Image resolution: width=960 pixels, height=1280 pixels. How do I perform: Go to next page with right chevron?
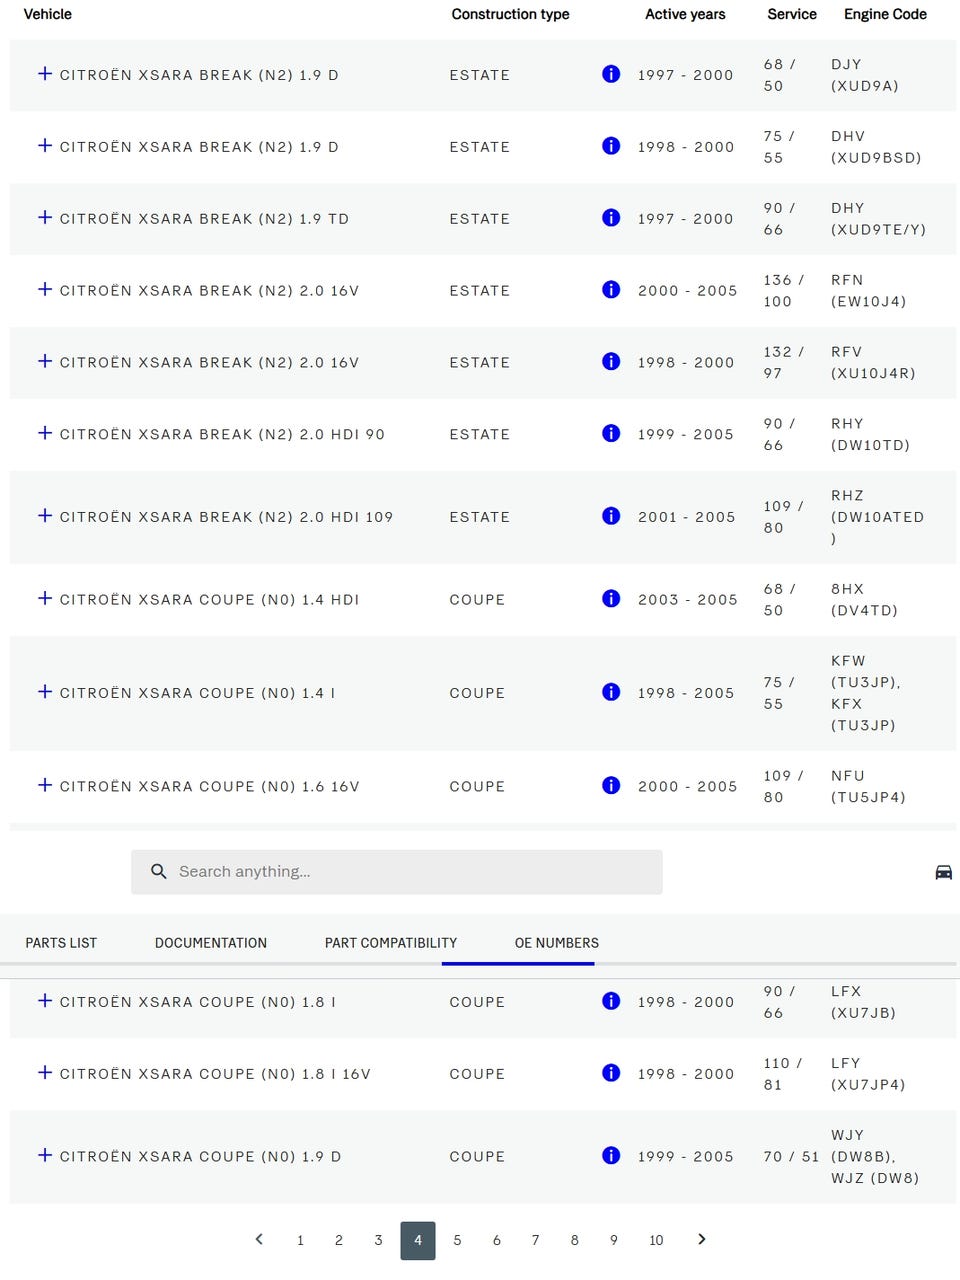[x=701, y=1239]
